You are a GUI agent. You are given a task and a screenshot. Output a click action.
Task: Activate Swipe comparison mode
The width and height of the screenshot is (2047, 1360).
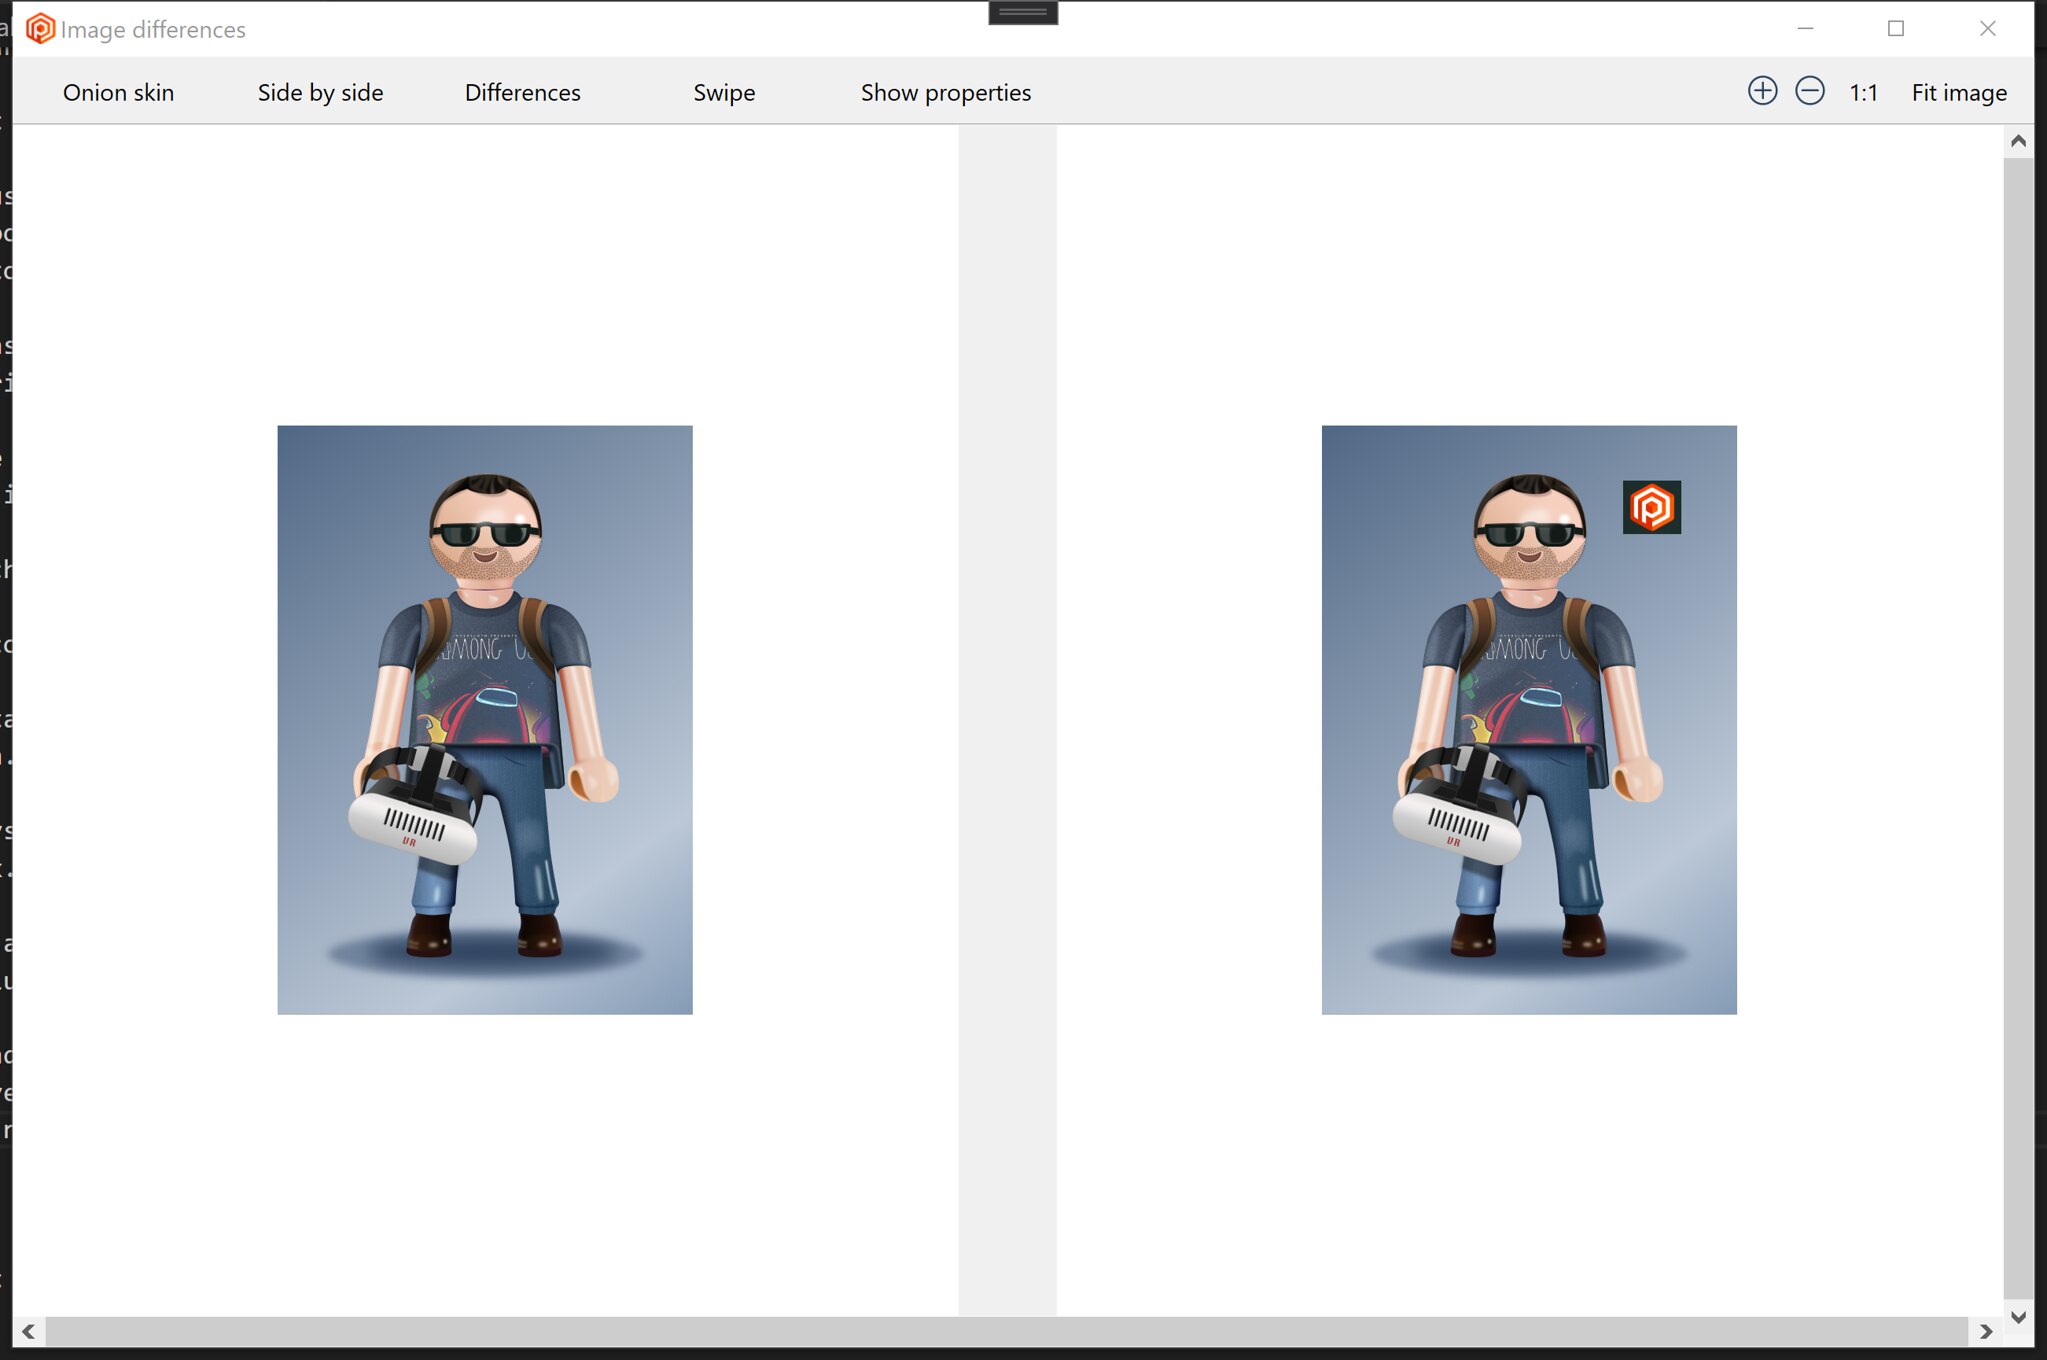click(x=724, y=92)
